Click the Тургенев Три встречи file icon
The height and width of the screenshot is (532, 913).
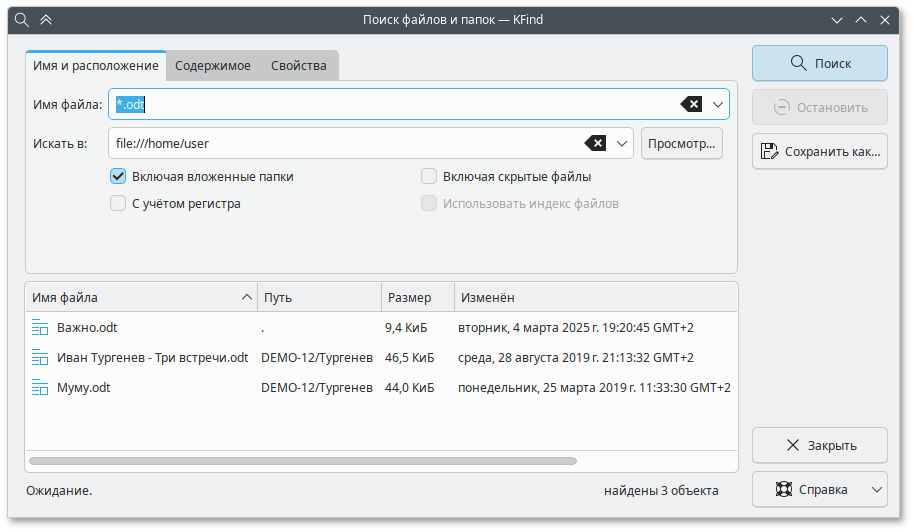(x=40, y=357)
